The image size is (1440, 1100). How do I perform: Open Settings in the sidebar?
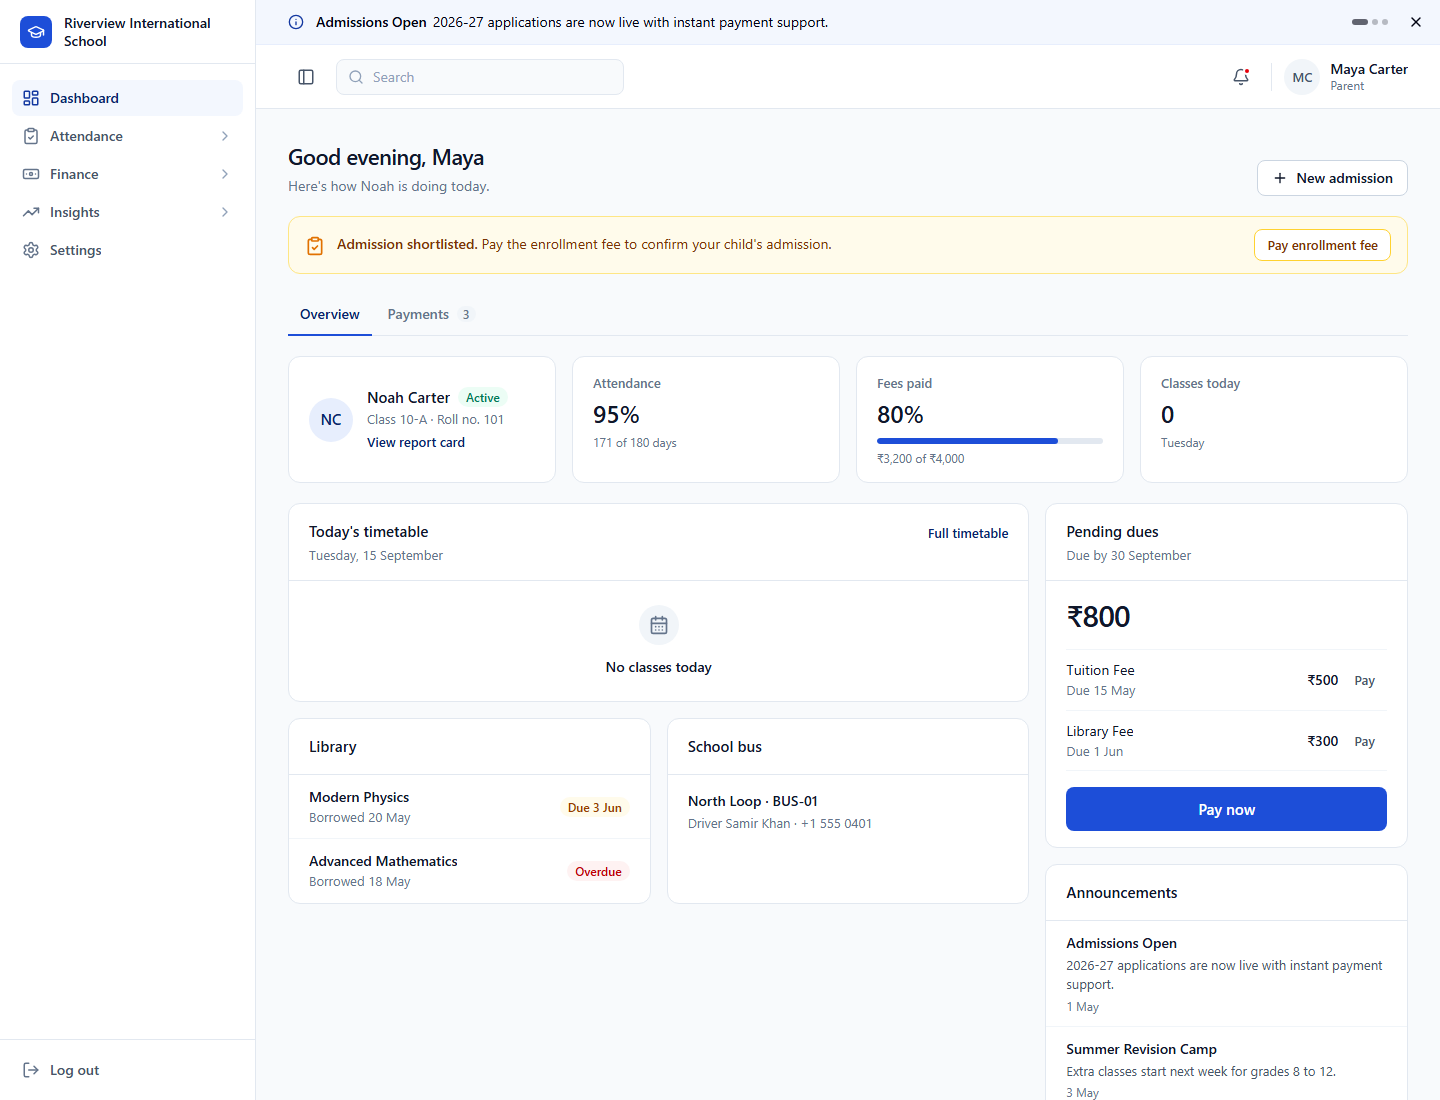point(127,250)
